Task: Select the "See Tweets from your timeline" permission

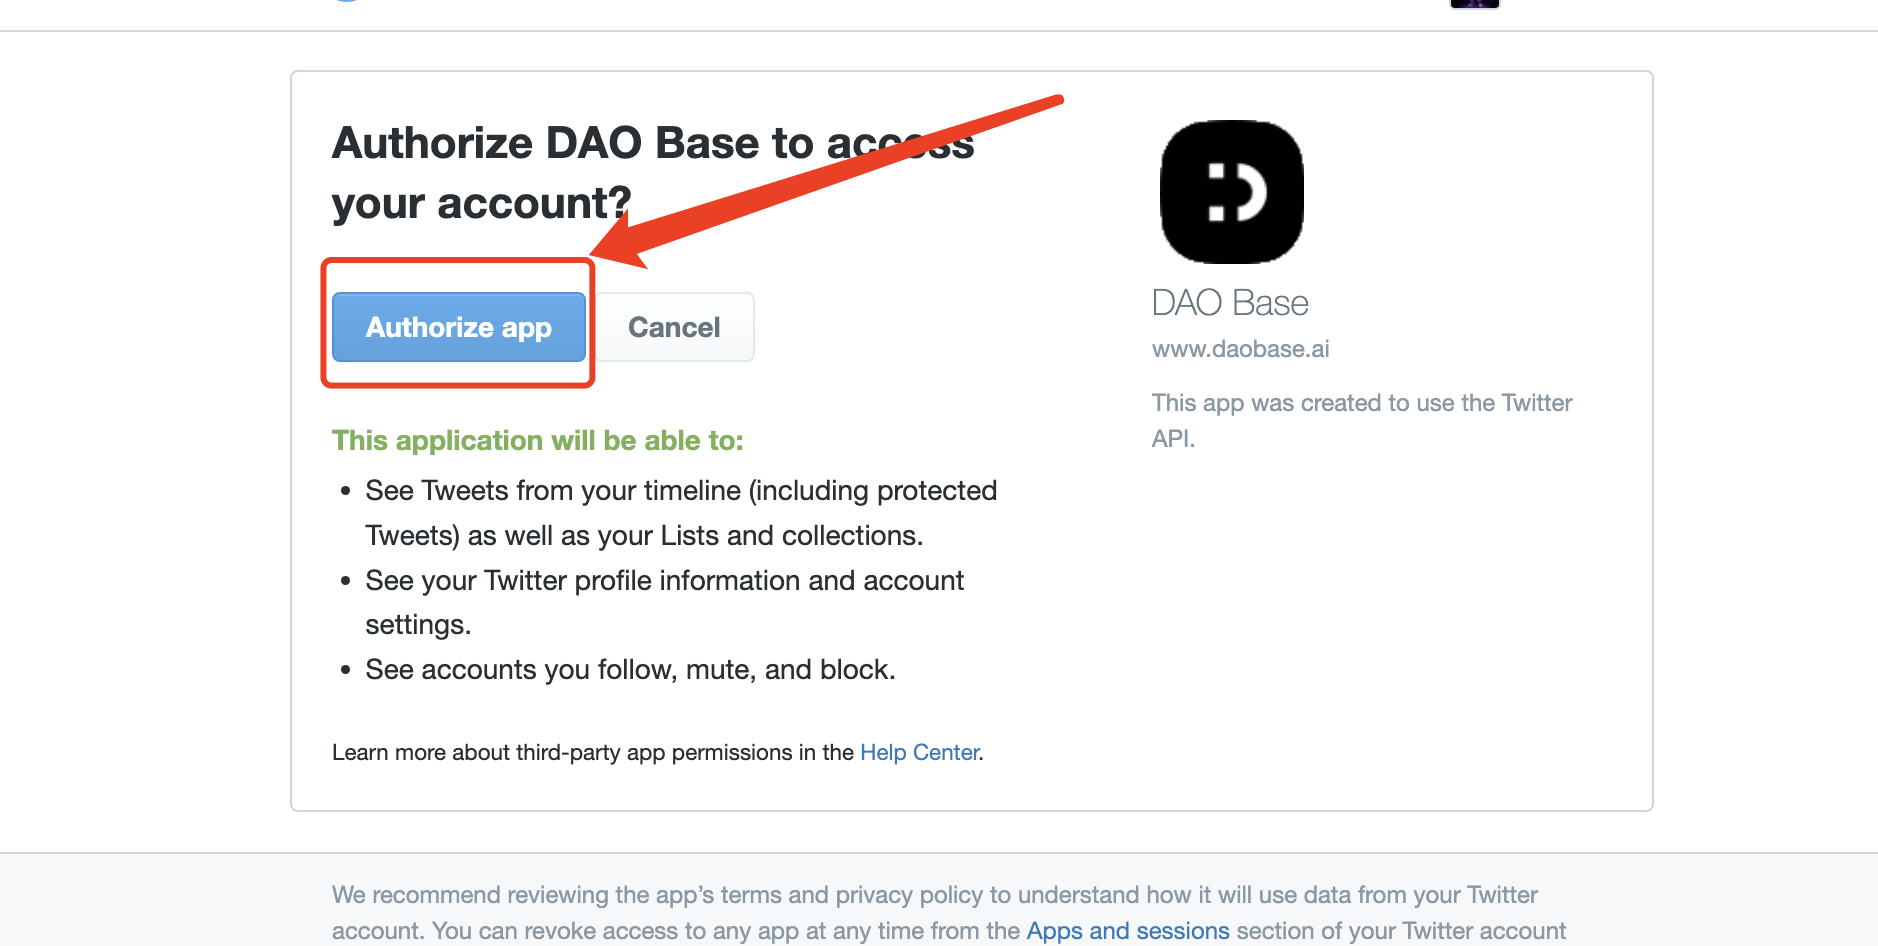Action: [x=680, y=491]
